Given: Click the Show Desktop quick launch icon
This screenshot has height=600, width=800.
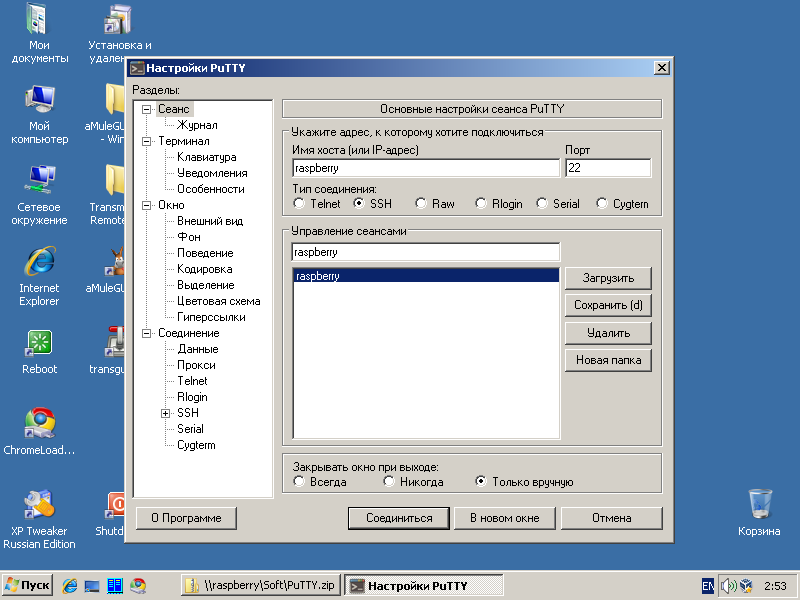Looking at the screenshot, I should pos(92,585).
